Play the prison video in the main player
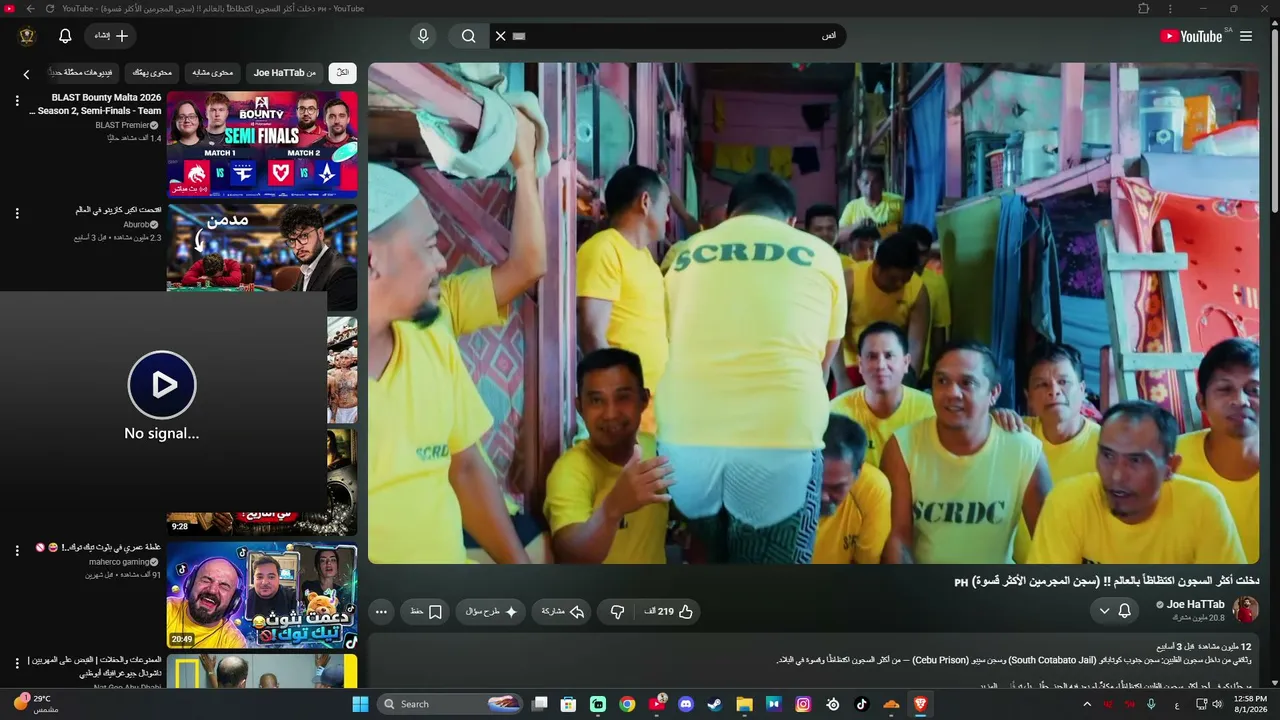 click(x=813, y=313)
